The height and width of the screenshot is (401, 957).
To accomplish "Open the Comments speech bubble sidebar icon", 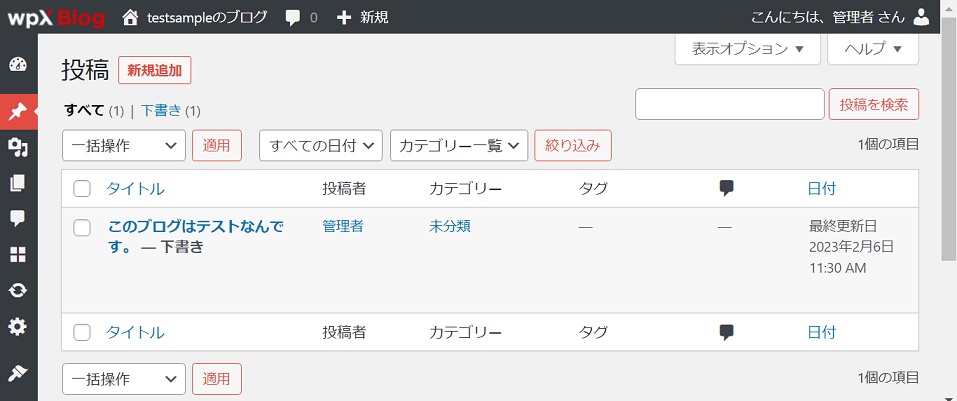I will 18,218.
